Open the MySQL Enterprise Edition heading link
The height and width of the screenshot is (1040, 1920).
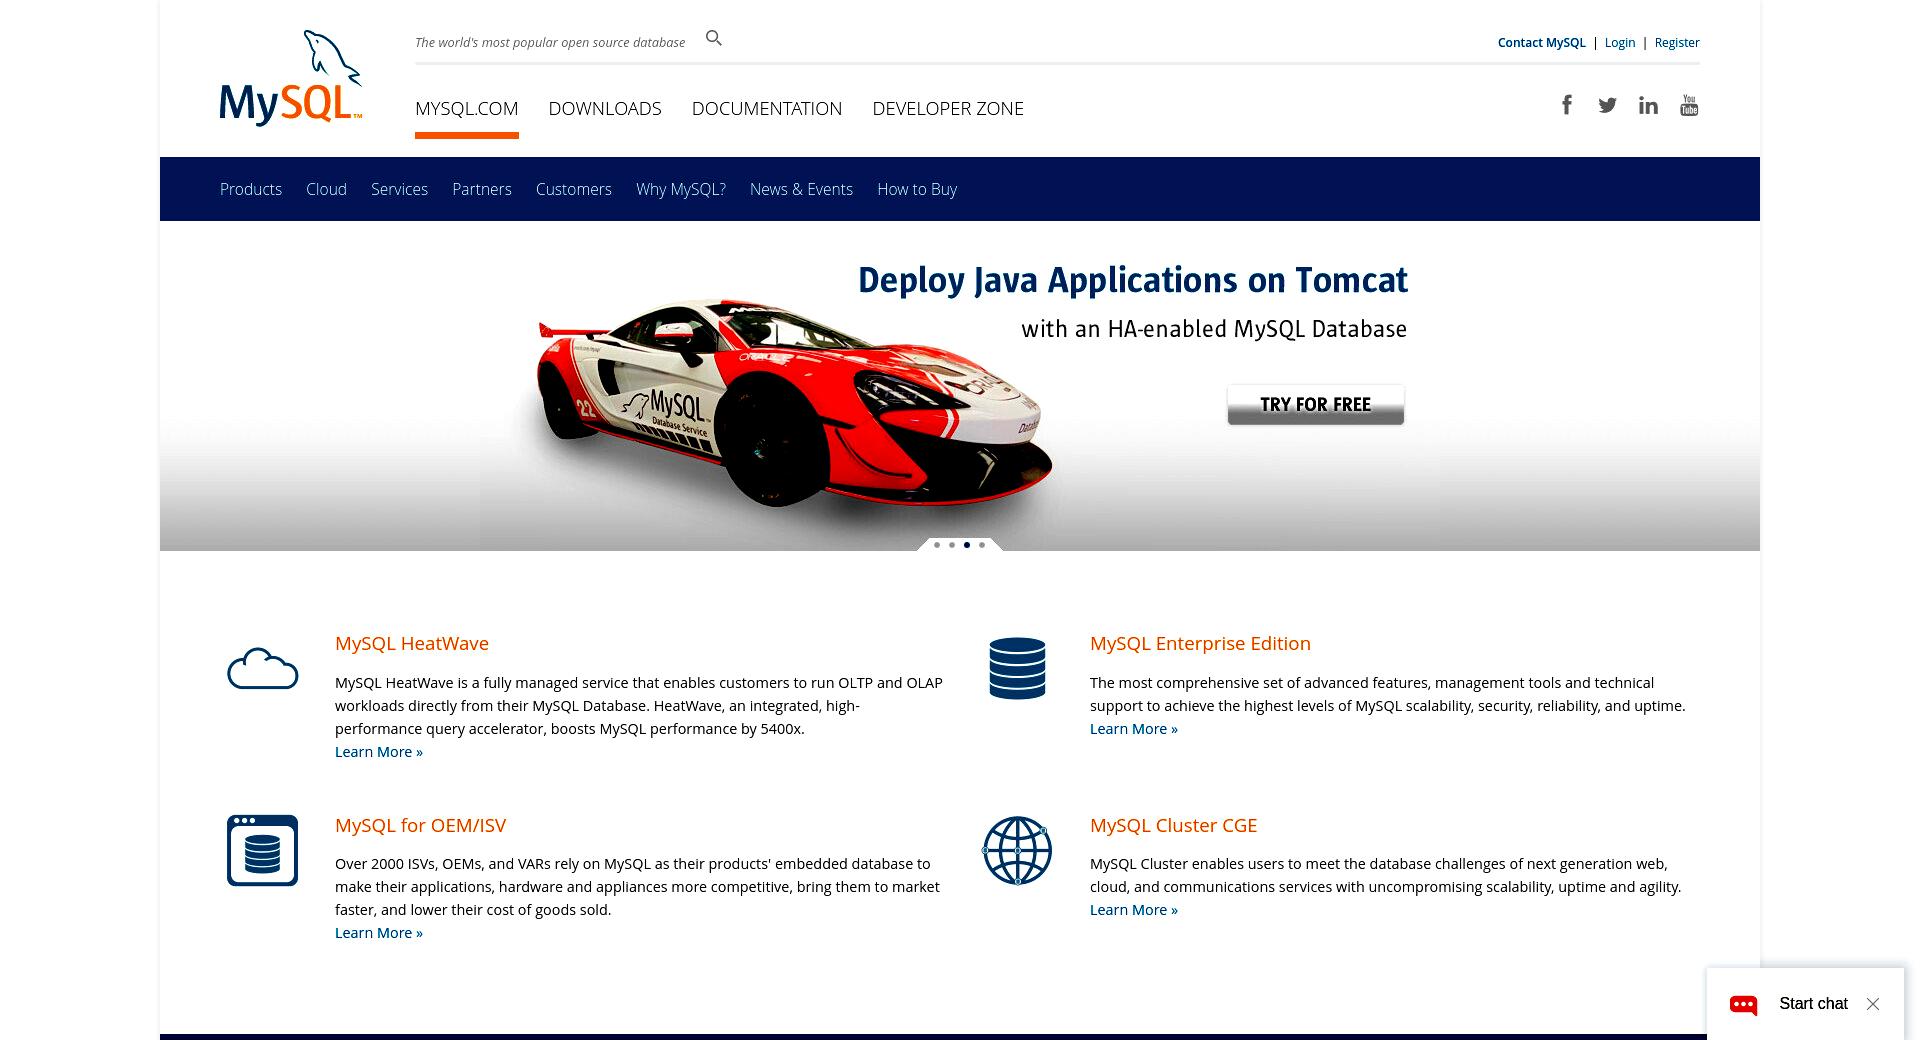coord(1200,643)
